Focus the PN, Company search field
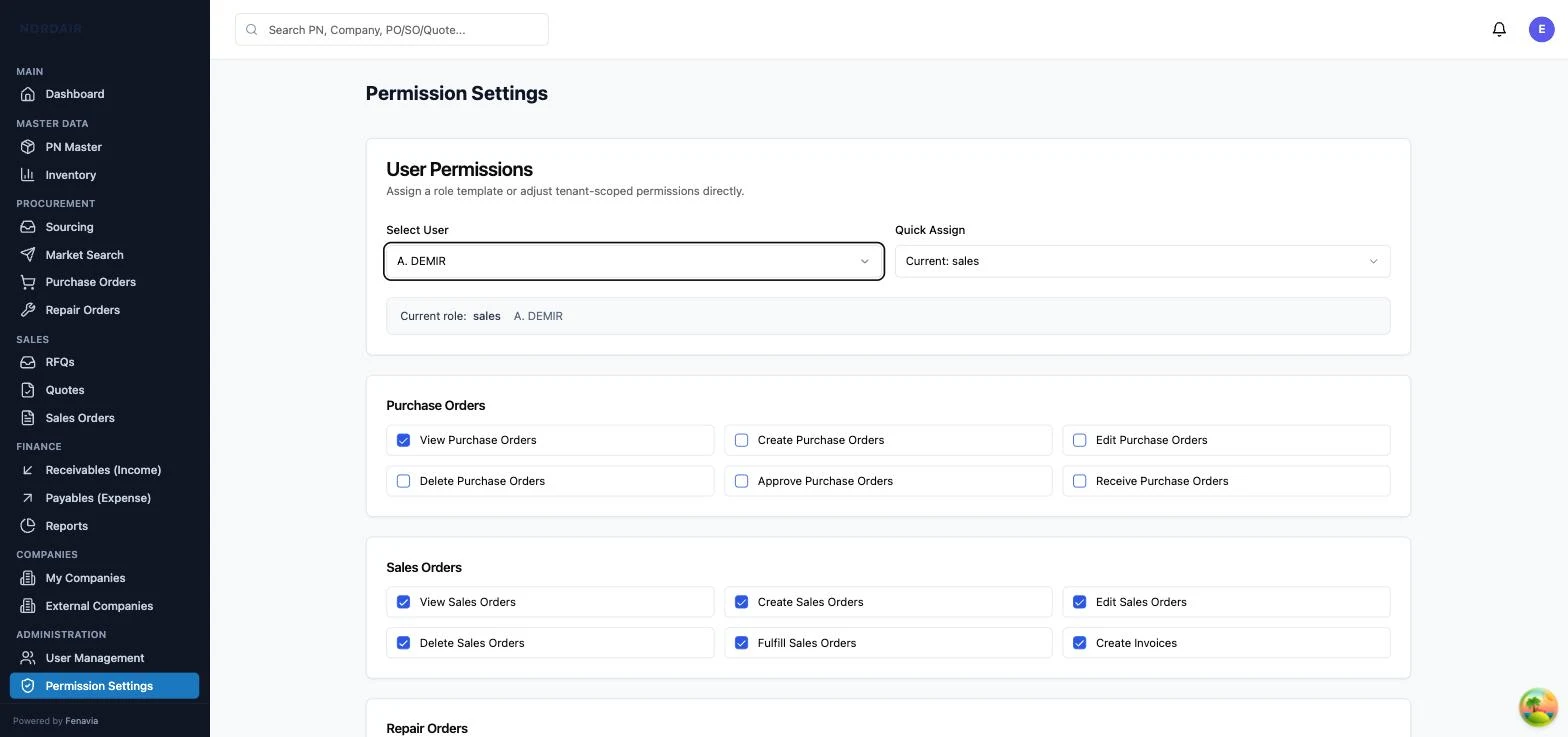The height and width of the screenshot is (737, 1568). (x=392, y=30)
